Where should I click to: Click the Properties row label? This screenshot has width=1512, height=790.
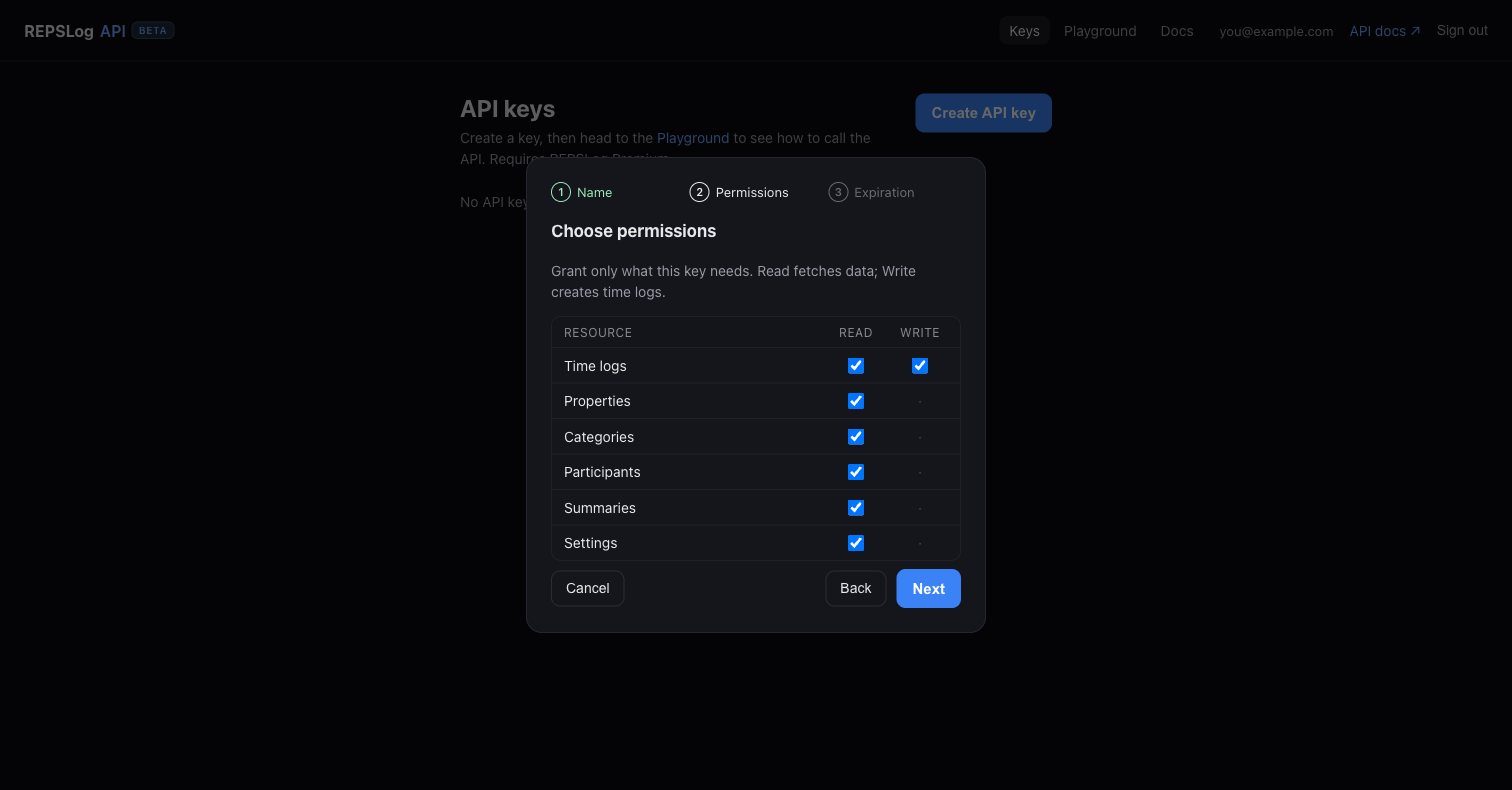(x=597, y=401)
